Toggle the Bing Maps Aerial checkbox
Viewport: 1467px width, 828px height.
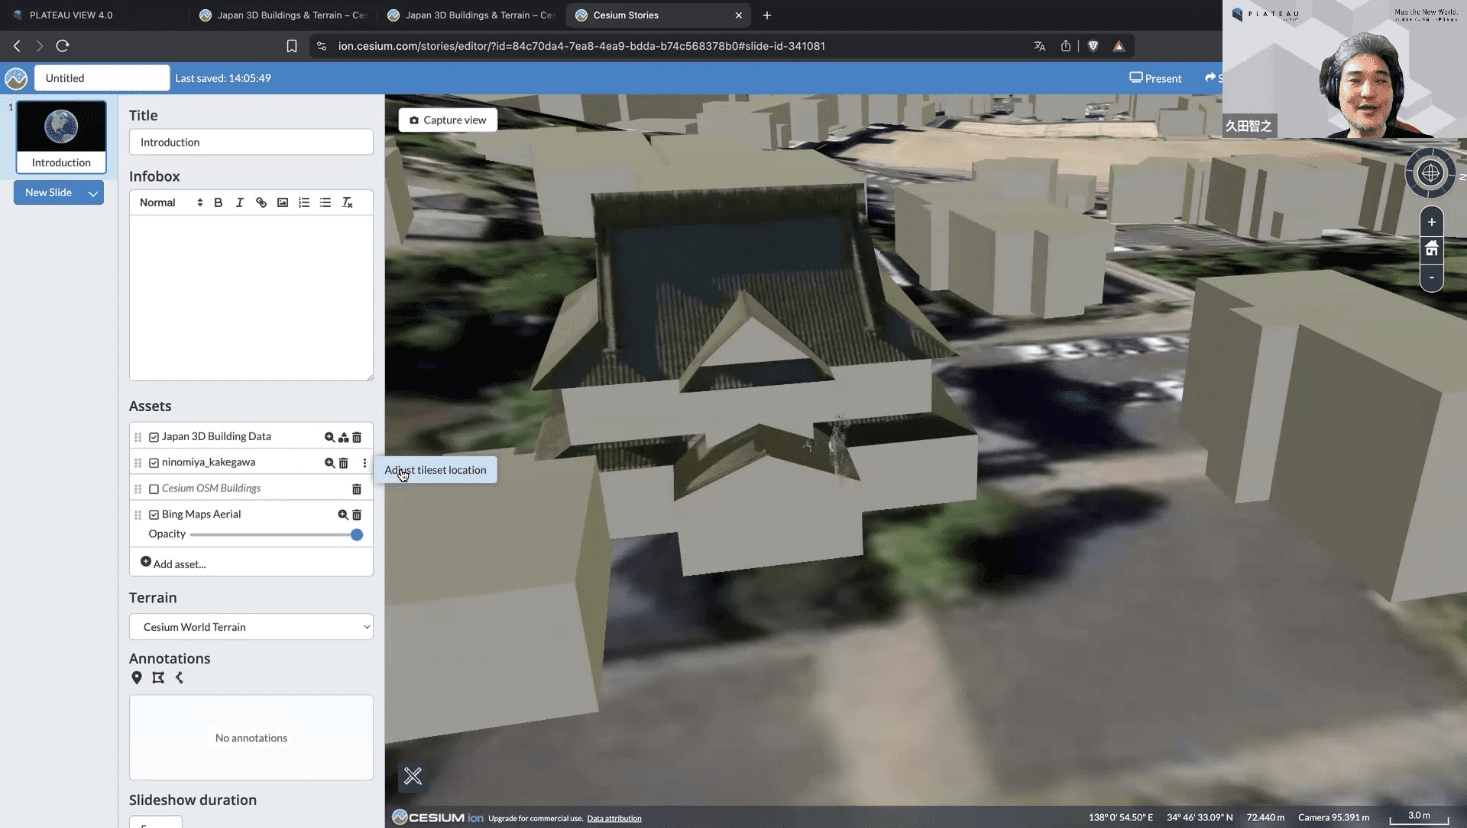click(154, 515)
